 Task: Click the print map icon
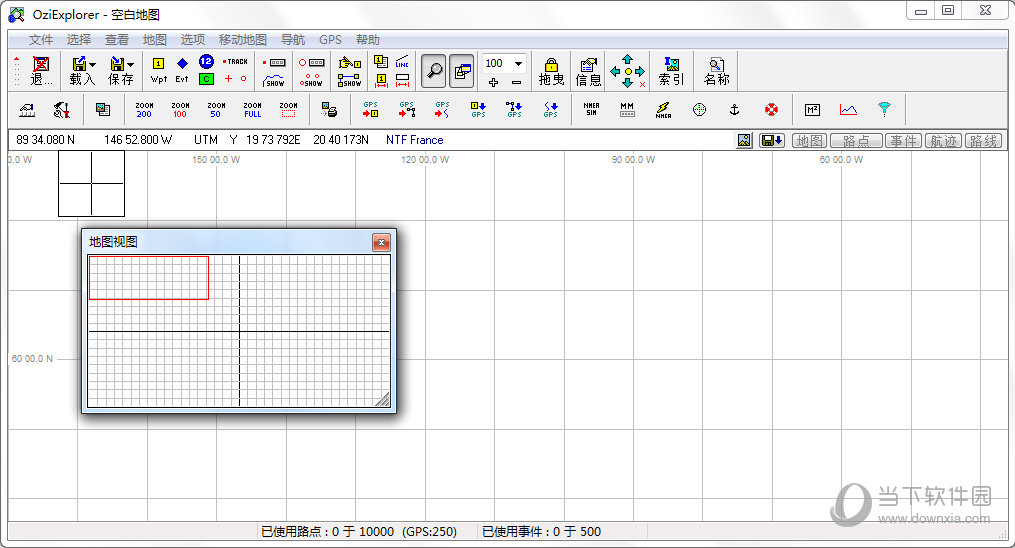(329, 110)
